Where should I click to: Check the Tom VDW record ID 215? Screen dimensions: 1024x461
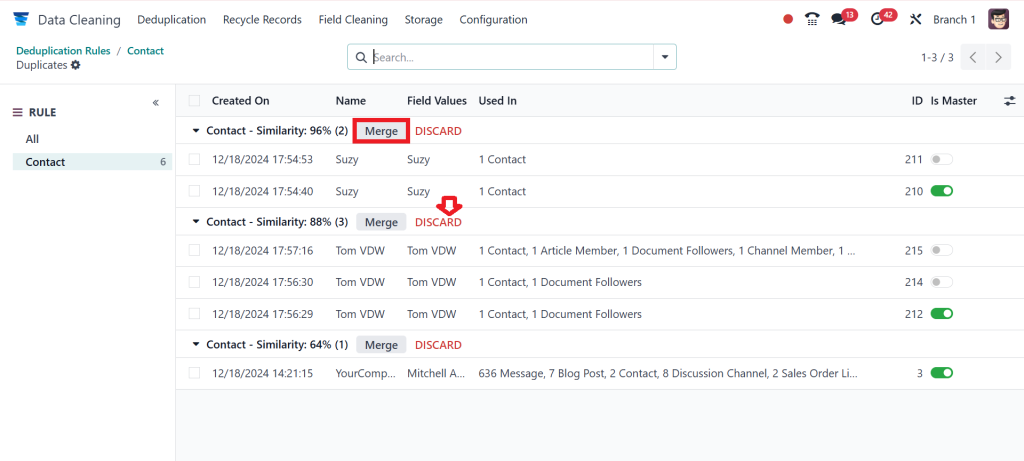pyautogui.click(x=194, y=250)
